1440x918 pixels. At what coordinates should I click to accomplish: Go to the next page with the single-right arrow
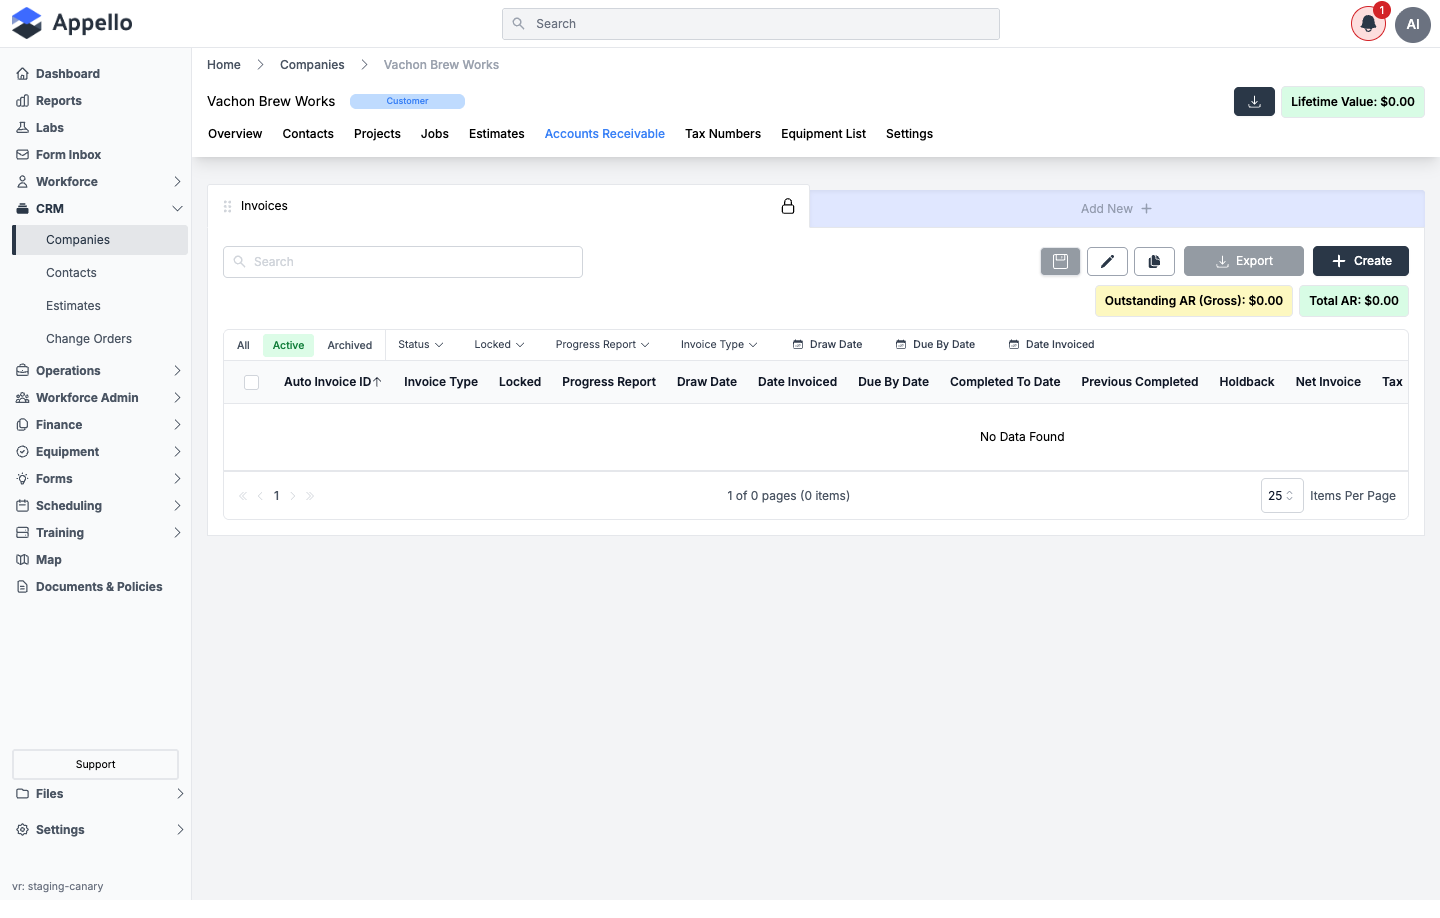[293, 496]
